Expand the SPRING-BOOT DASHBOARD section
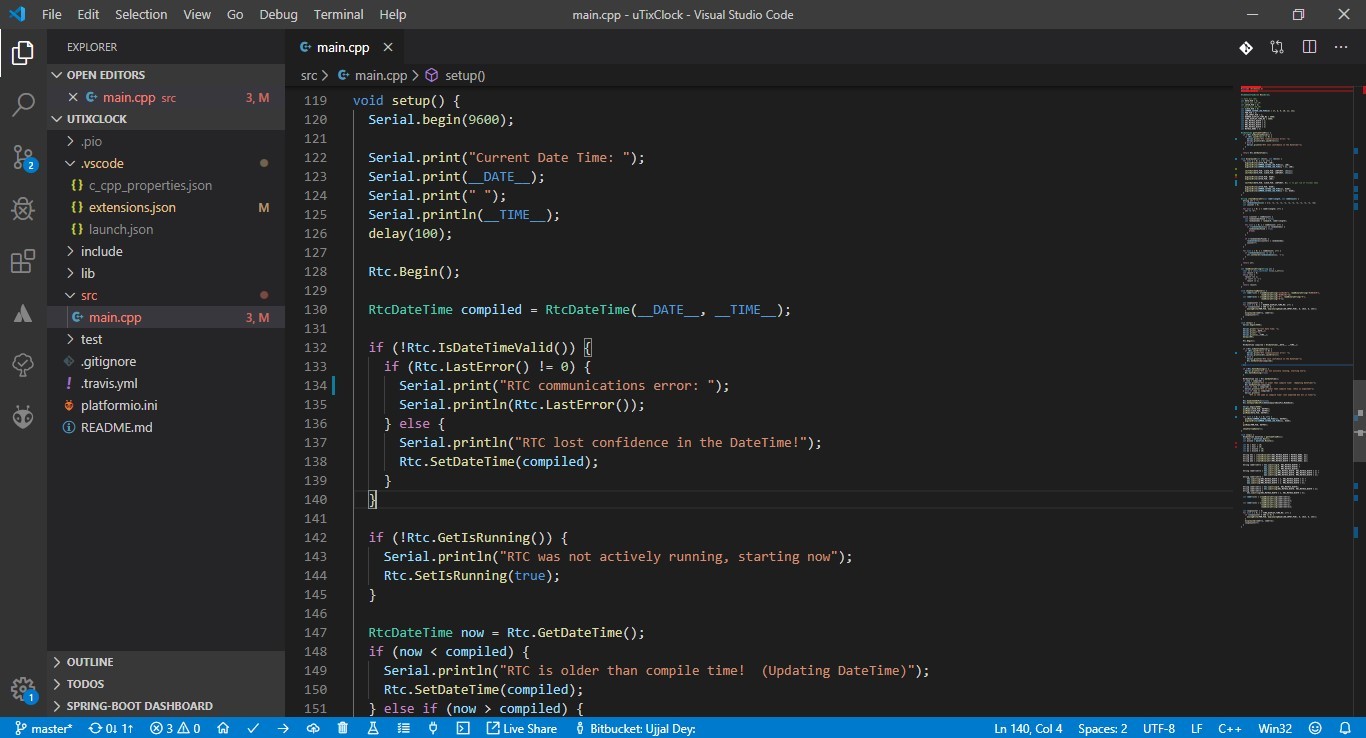 [139, 706]
